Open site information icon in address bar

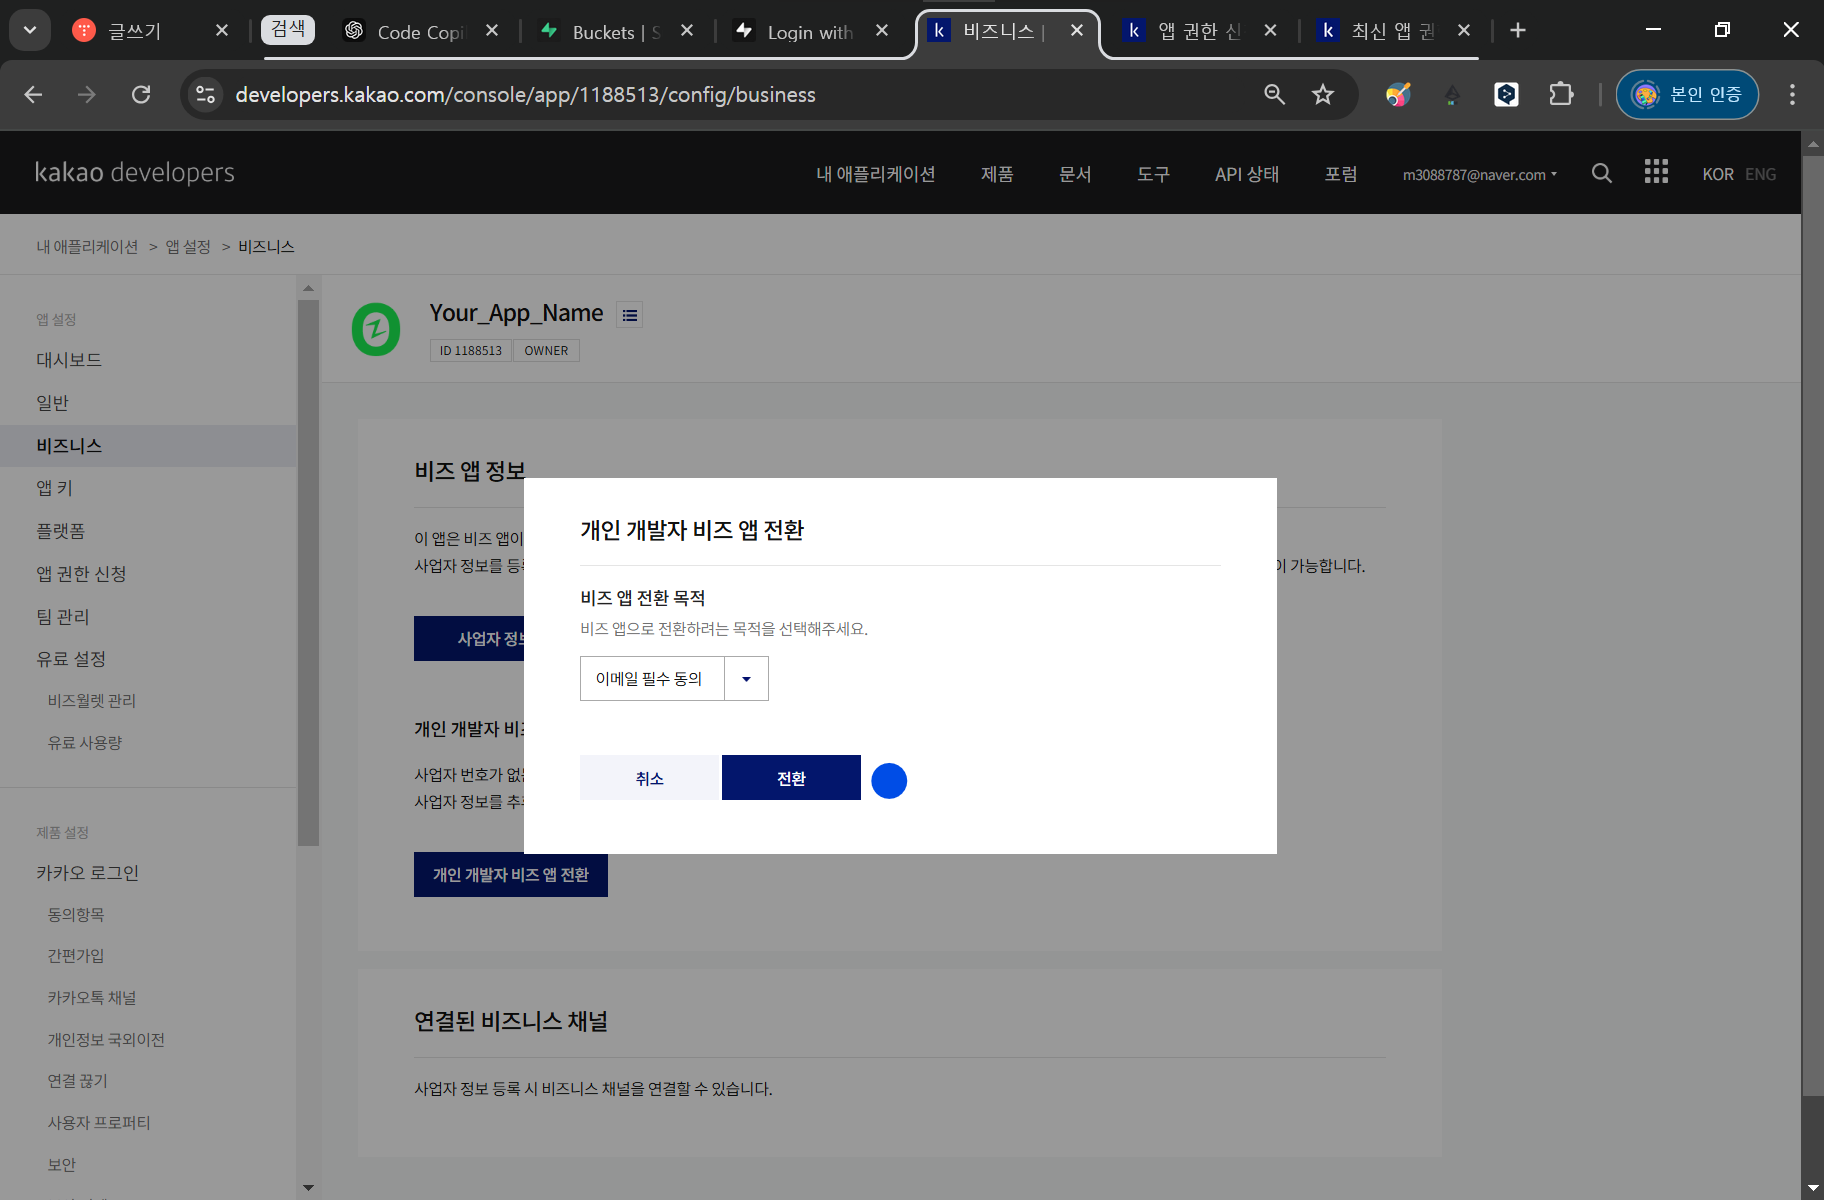pos(206,94)
